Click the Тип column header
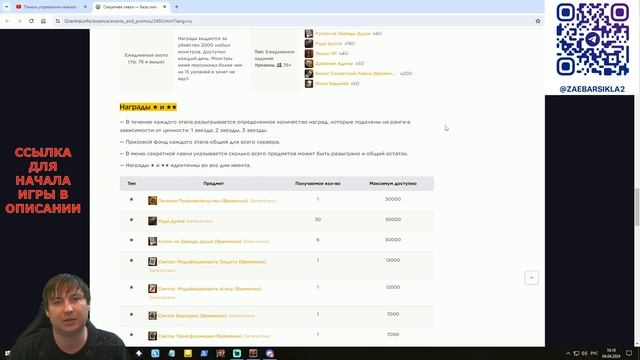 click(x=131, y=184)
